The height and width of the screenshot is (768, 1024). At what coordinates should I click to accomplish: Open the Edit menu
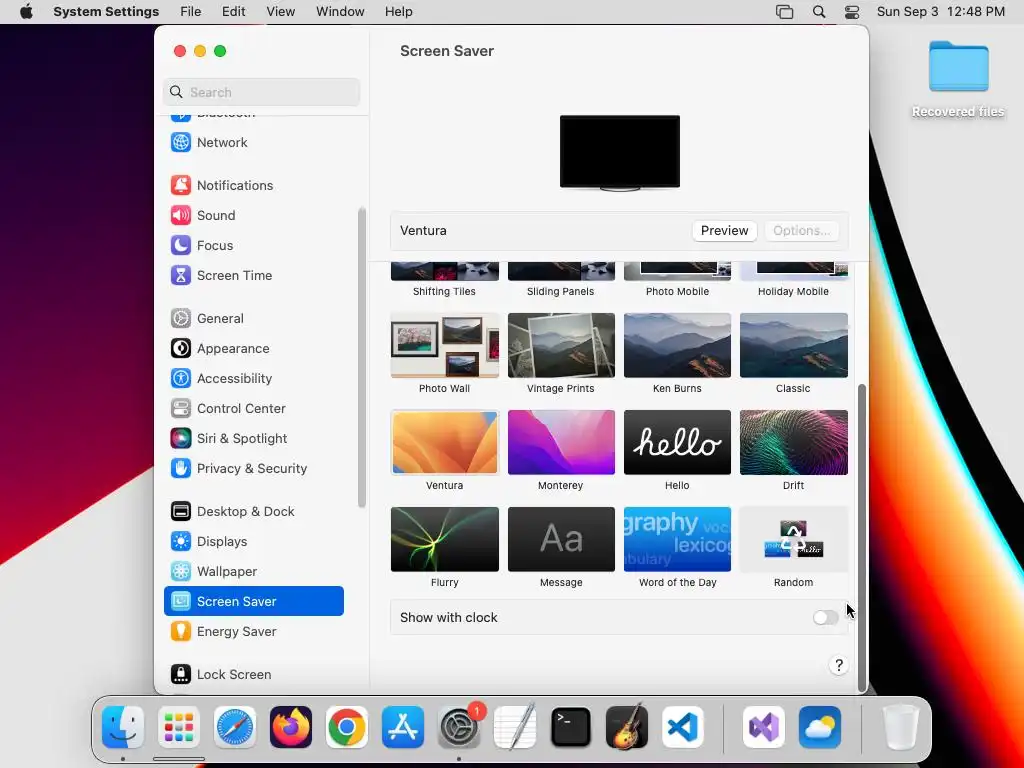233,12
